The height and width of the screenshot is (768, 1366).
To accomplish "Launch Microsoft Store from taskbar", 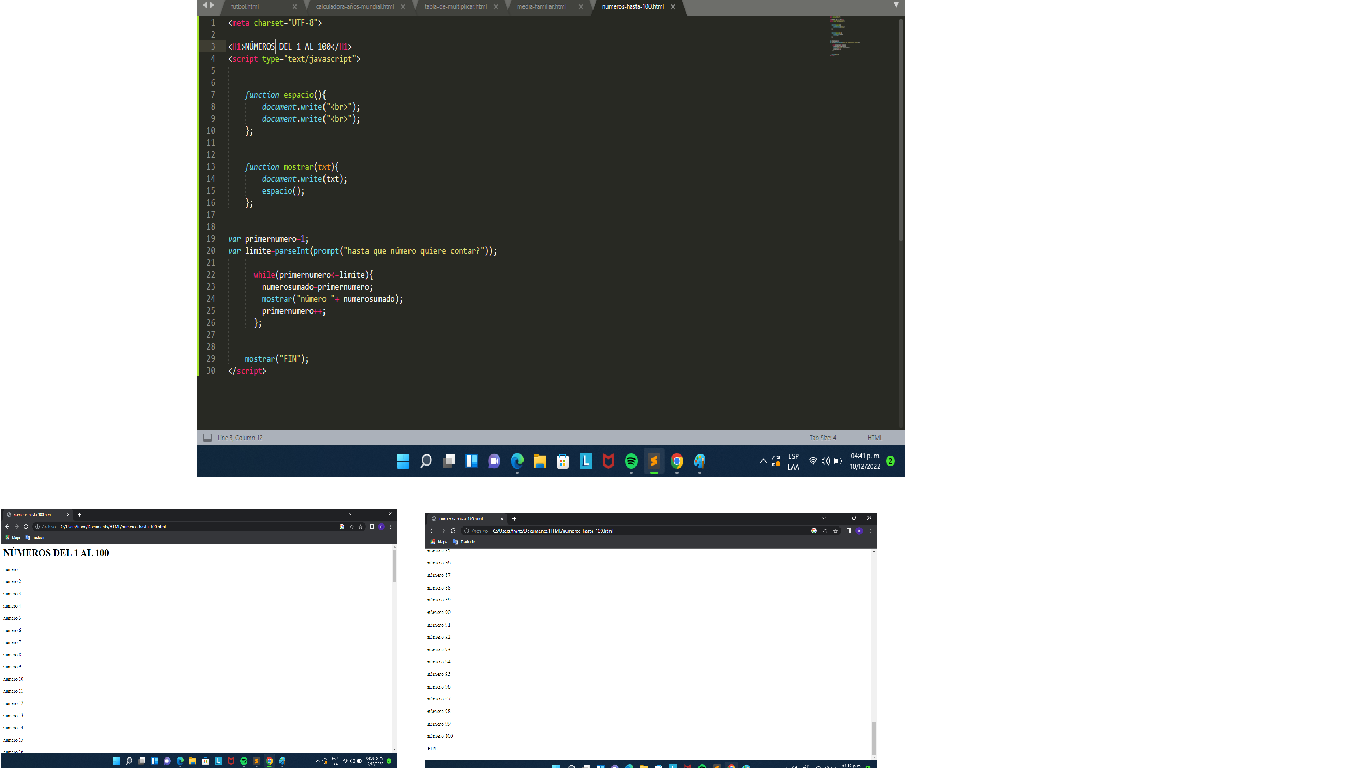I will 563,461.
